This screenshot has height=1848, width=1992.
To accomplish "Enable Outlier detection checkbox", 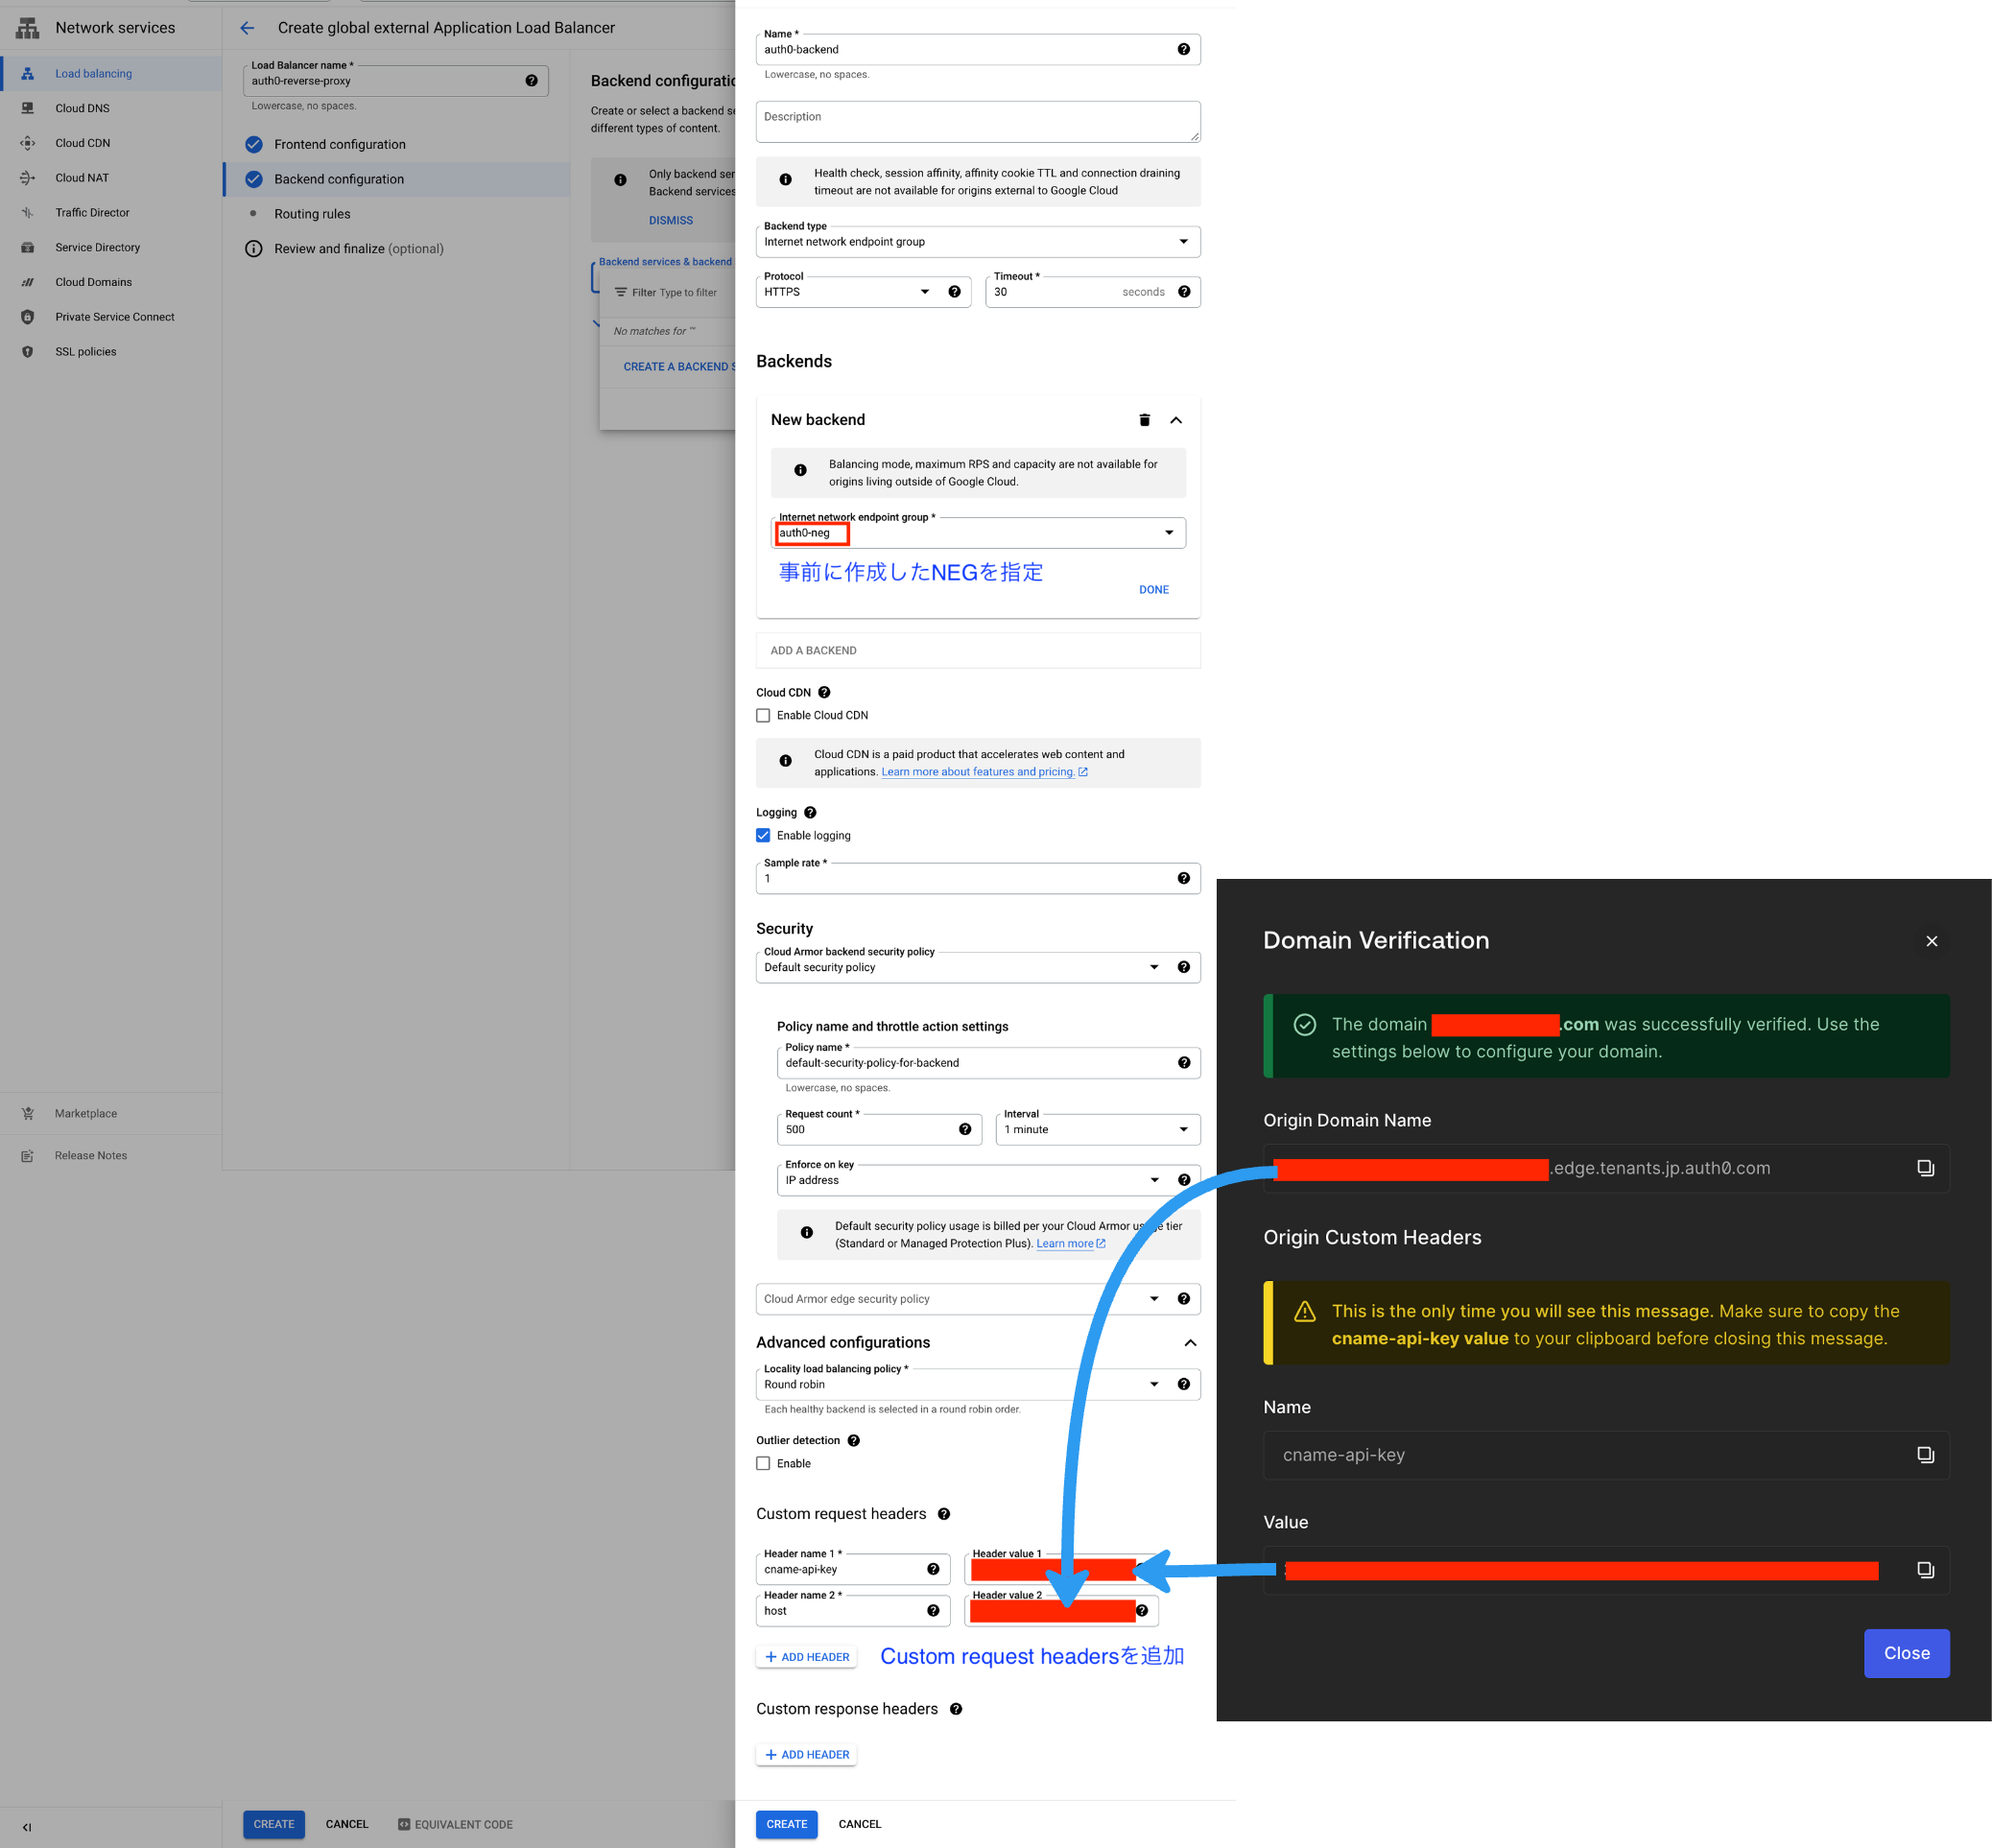I will [763, 1463].
